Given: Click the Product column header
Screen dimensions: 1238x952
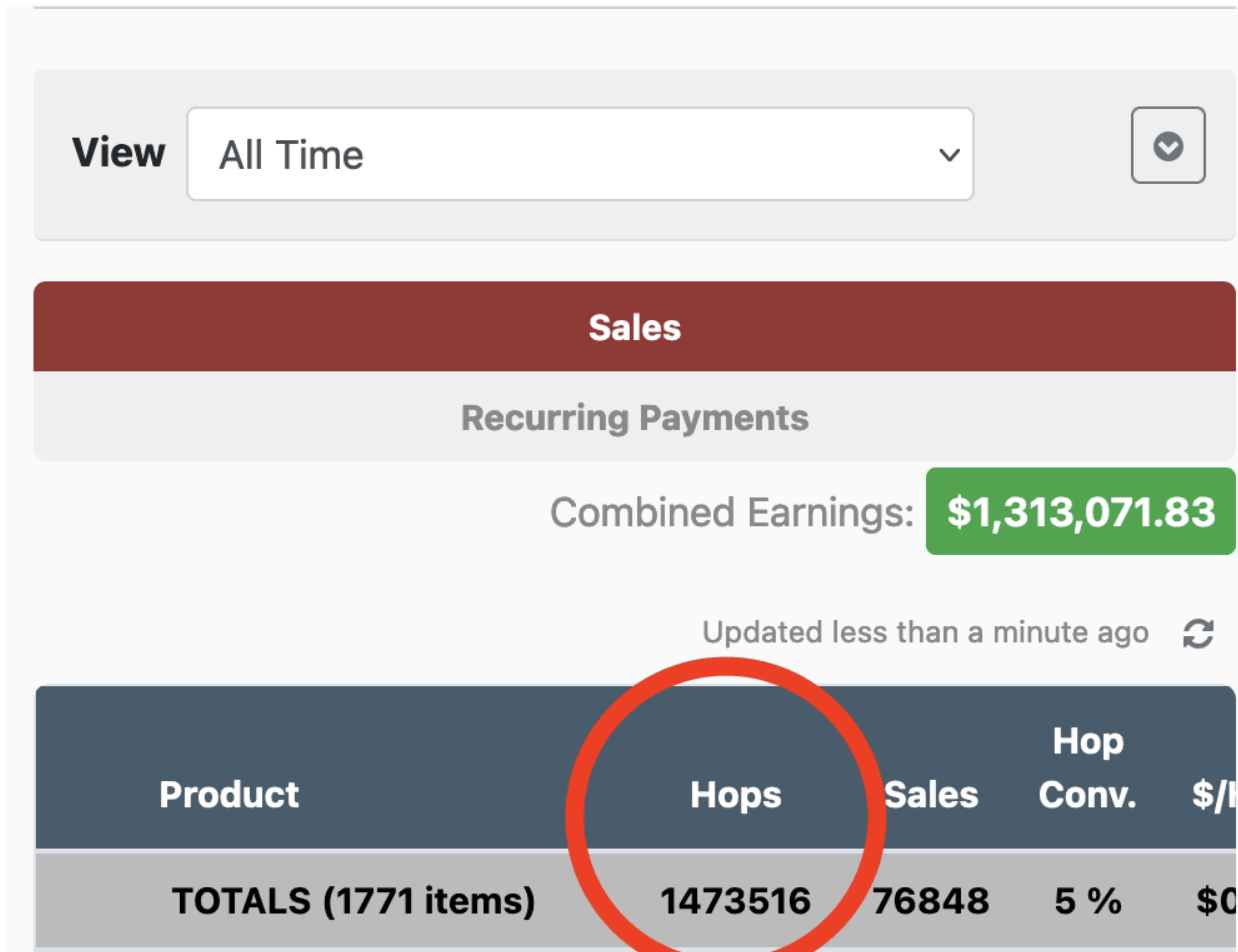Looking at the screenshot, I should click(228, 795).
